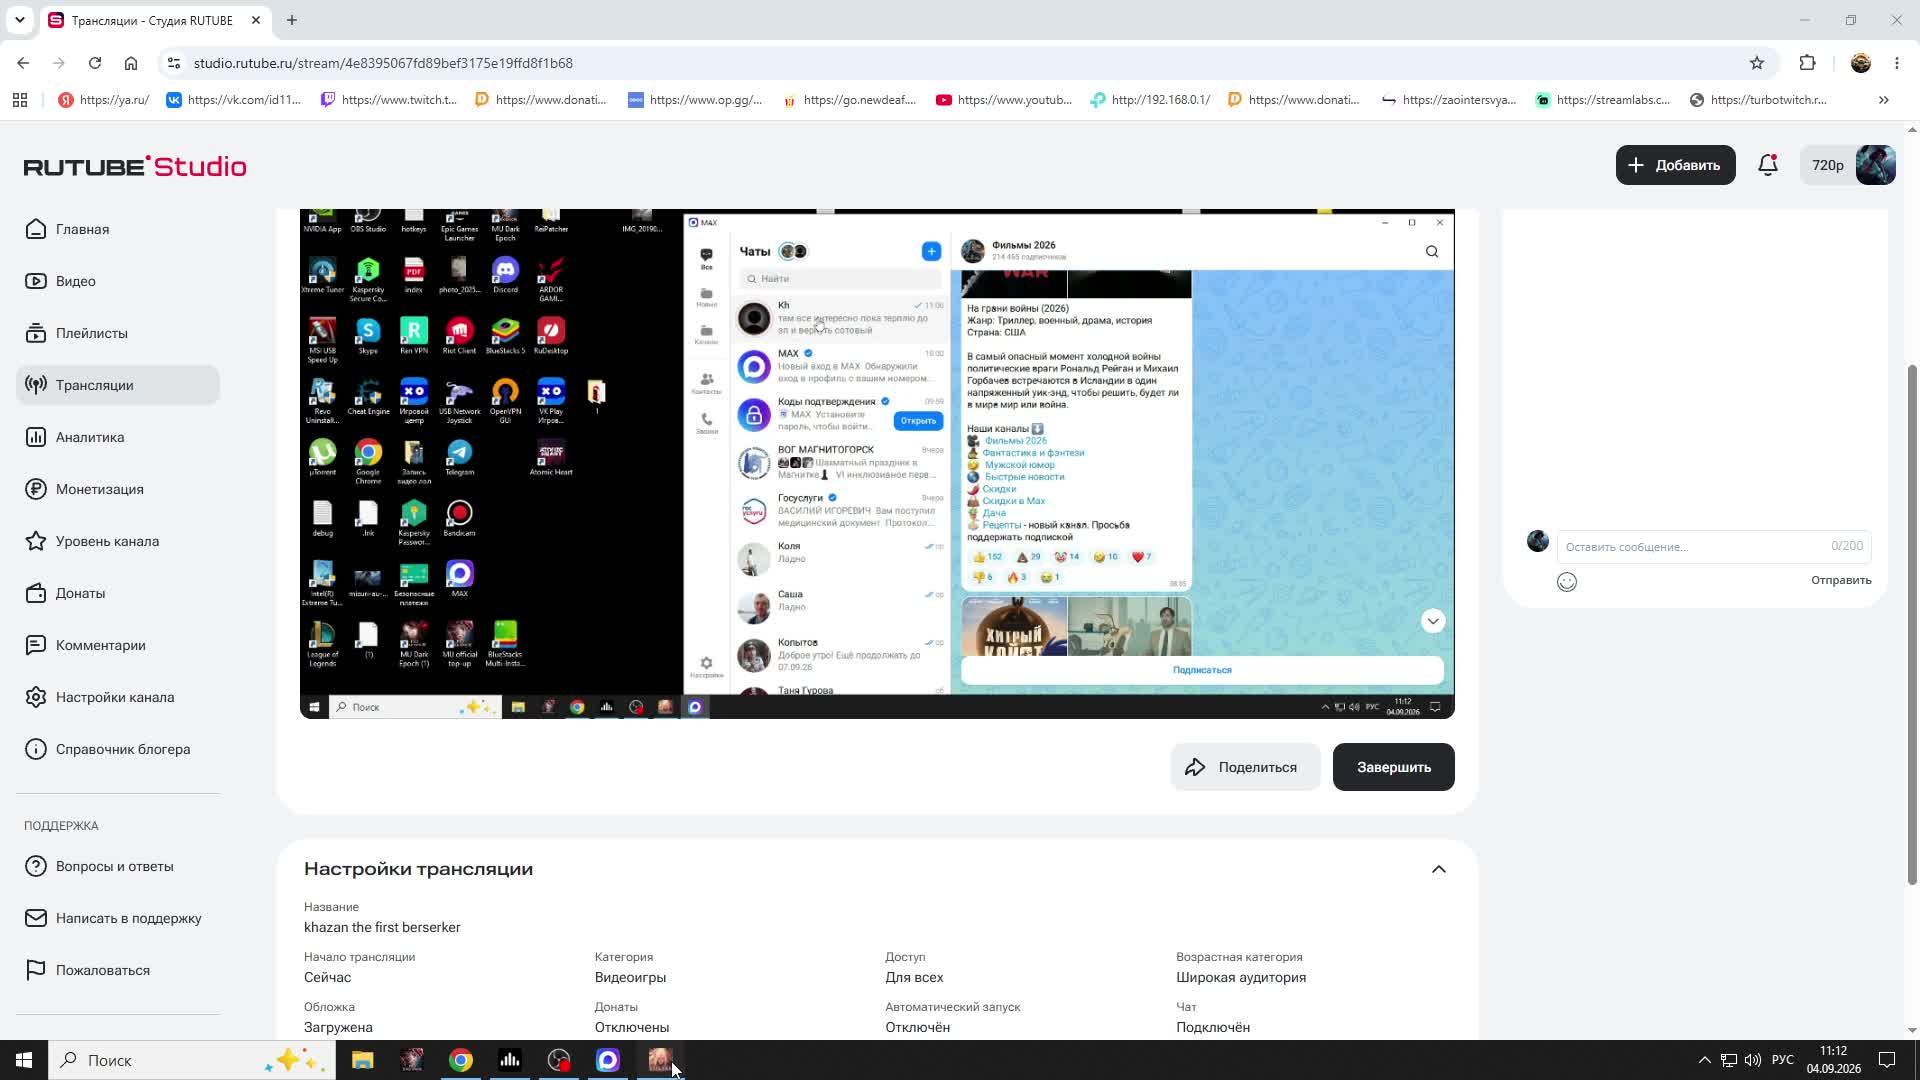Click Отправить to send chat message

[x=1840, y=580]
